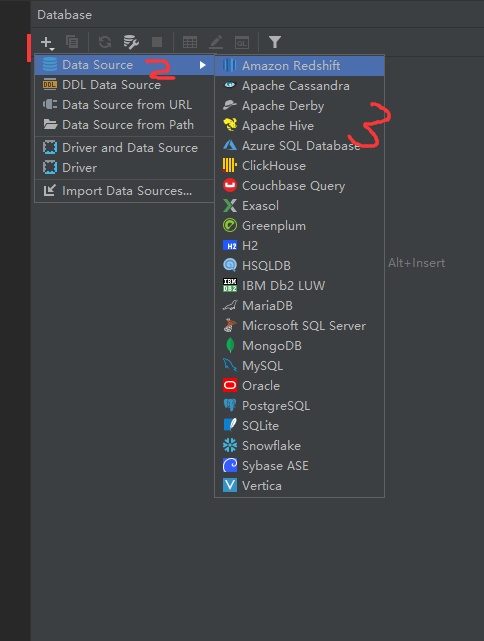Image resolution: width=484 pixels, height=641 pixels.
Task: Pick Snowflake data source
Action: 299,446
